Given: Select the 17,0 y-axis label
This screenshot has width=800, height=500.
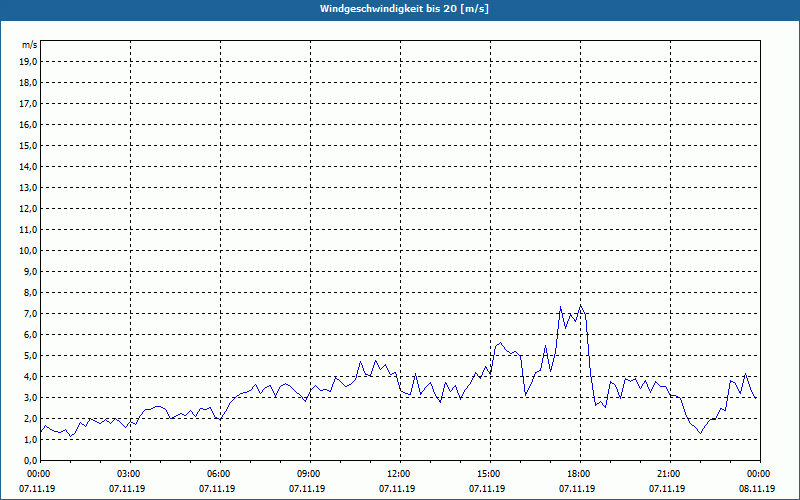Looking at the screenshot, I should click(28, 104).
